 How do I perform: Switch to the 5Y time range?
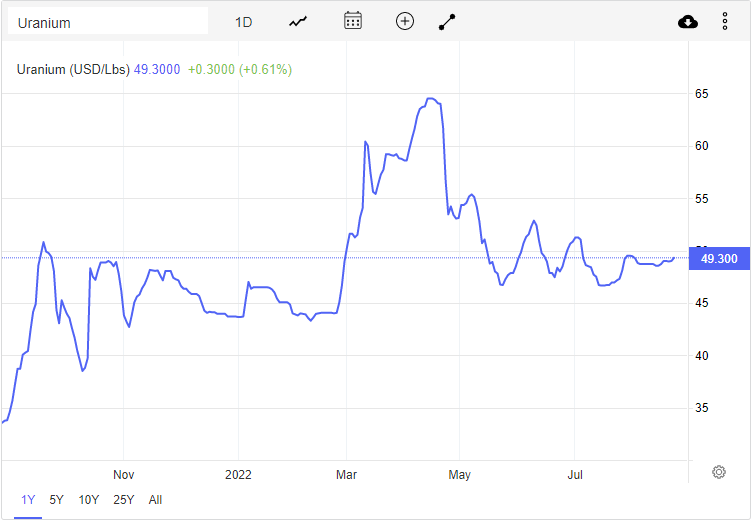click(56, 500)
